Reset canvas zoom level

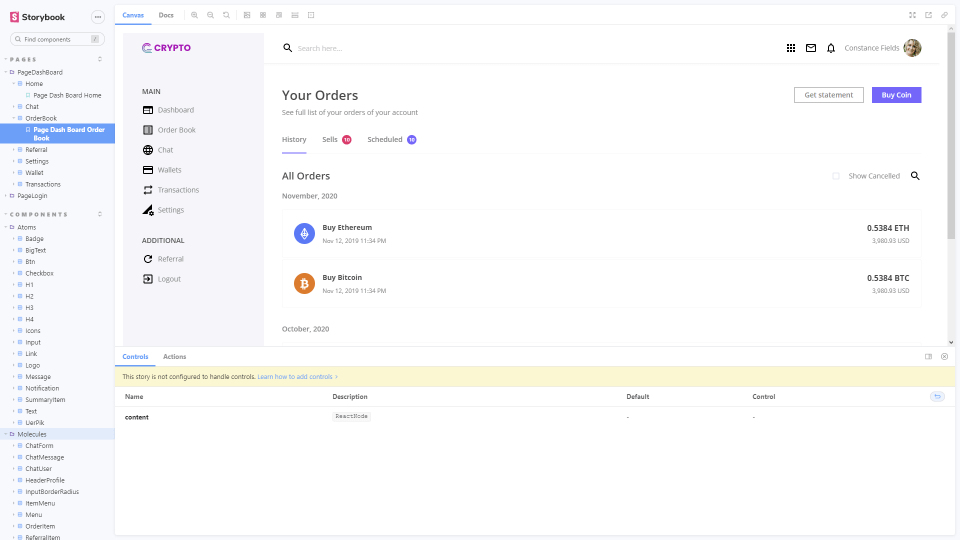(x=226, y=15)
